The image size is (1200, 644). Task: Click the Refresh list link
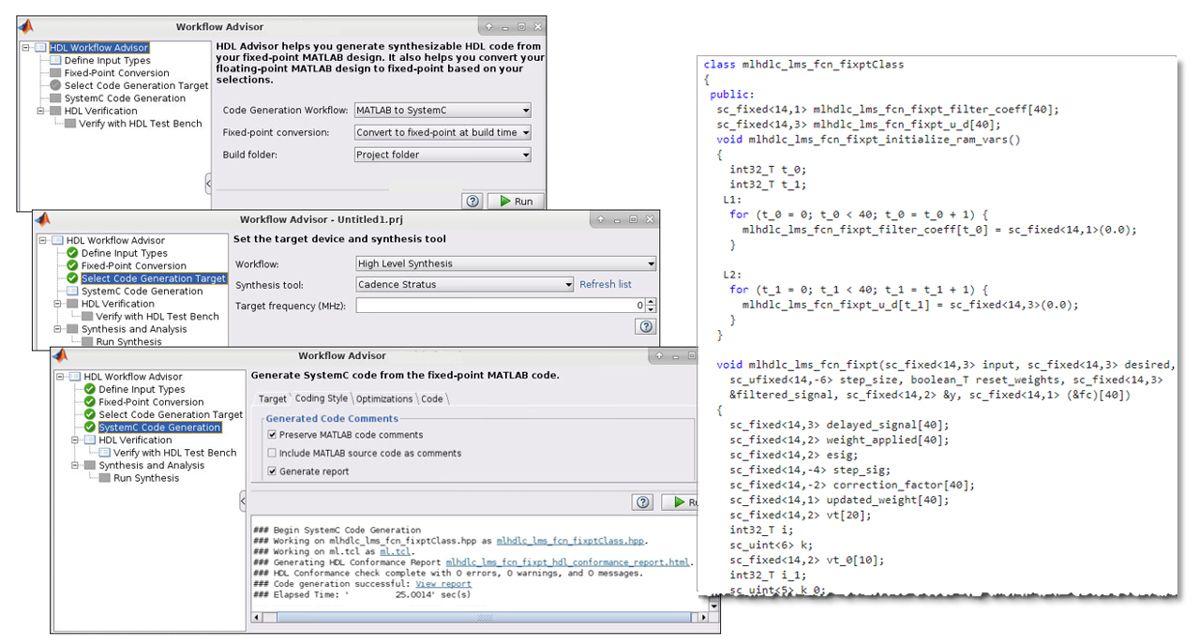[x=606, y=284]
